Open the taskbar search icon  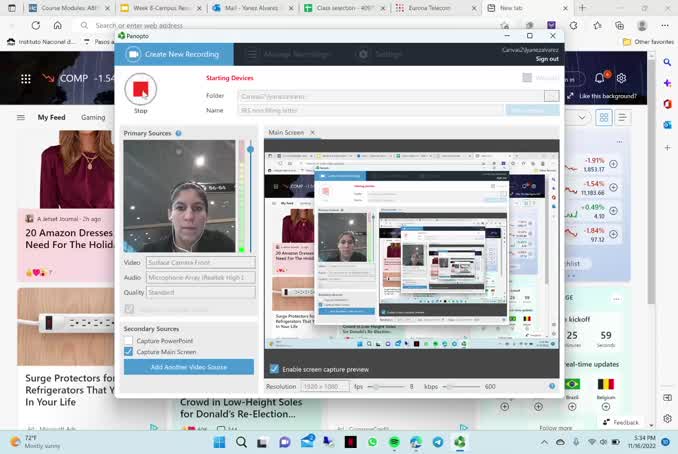241,442
